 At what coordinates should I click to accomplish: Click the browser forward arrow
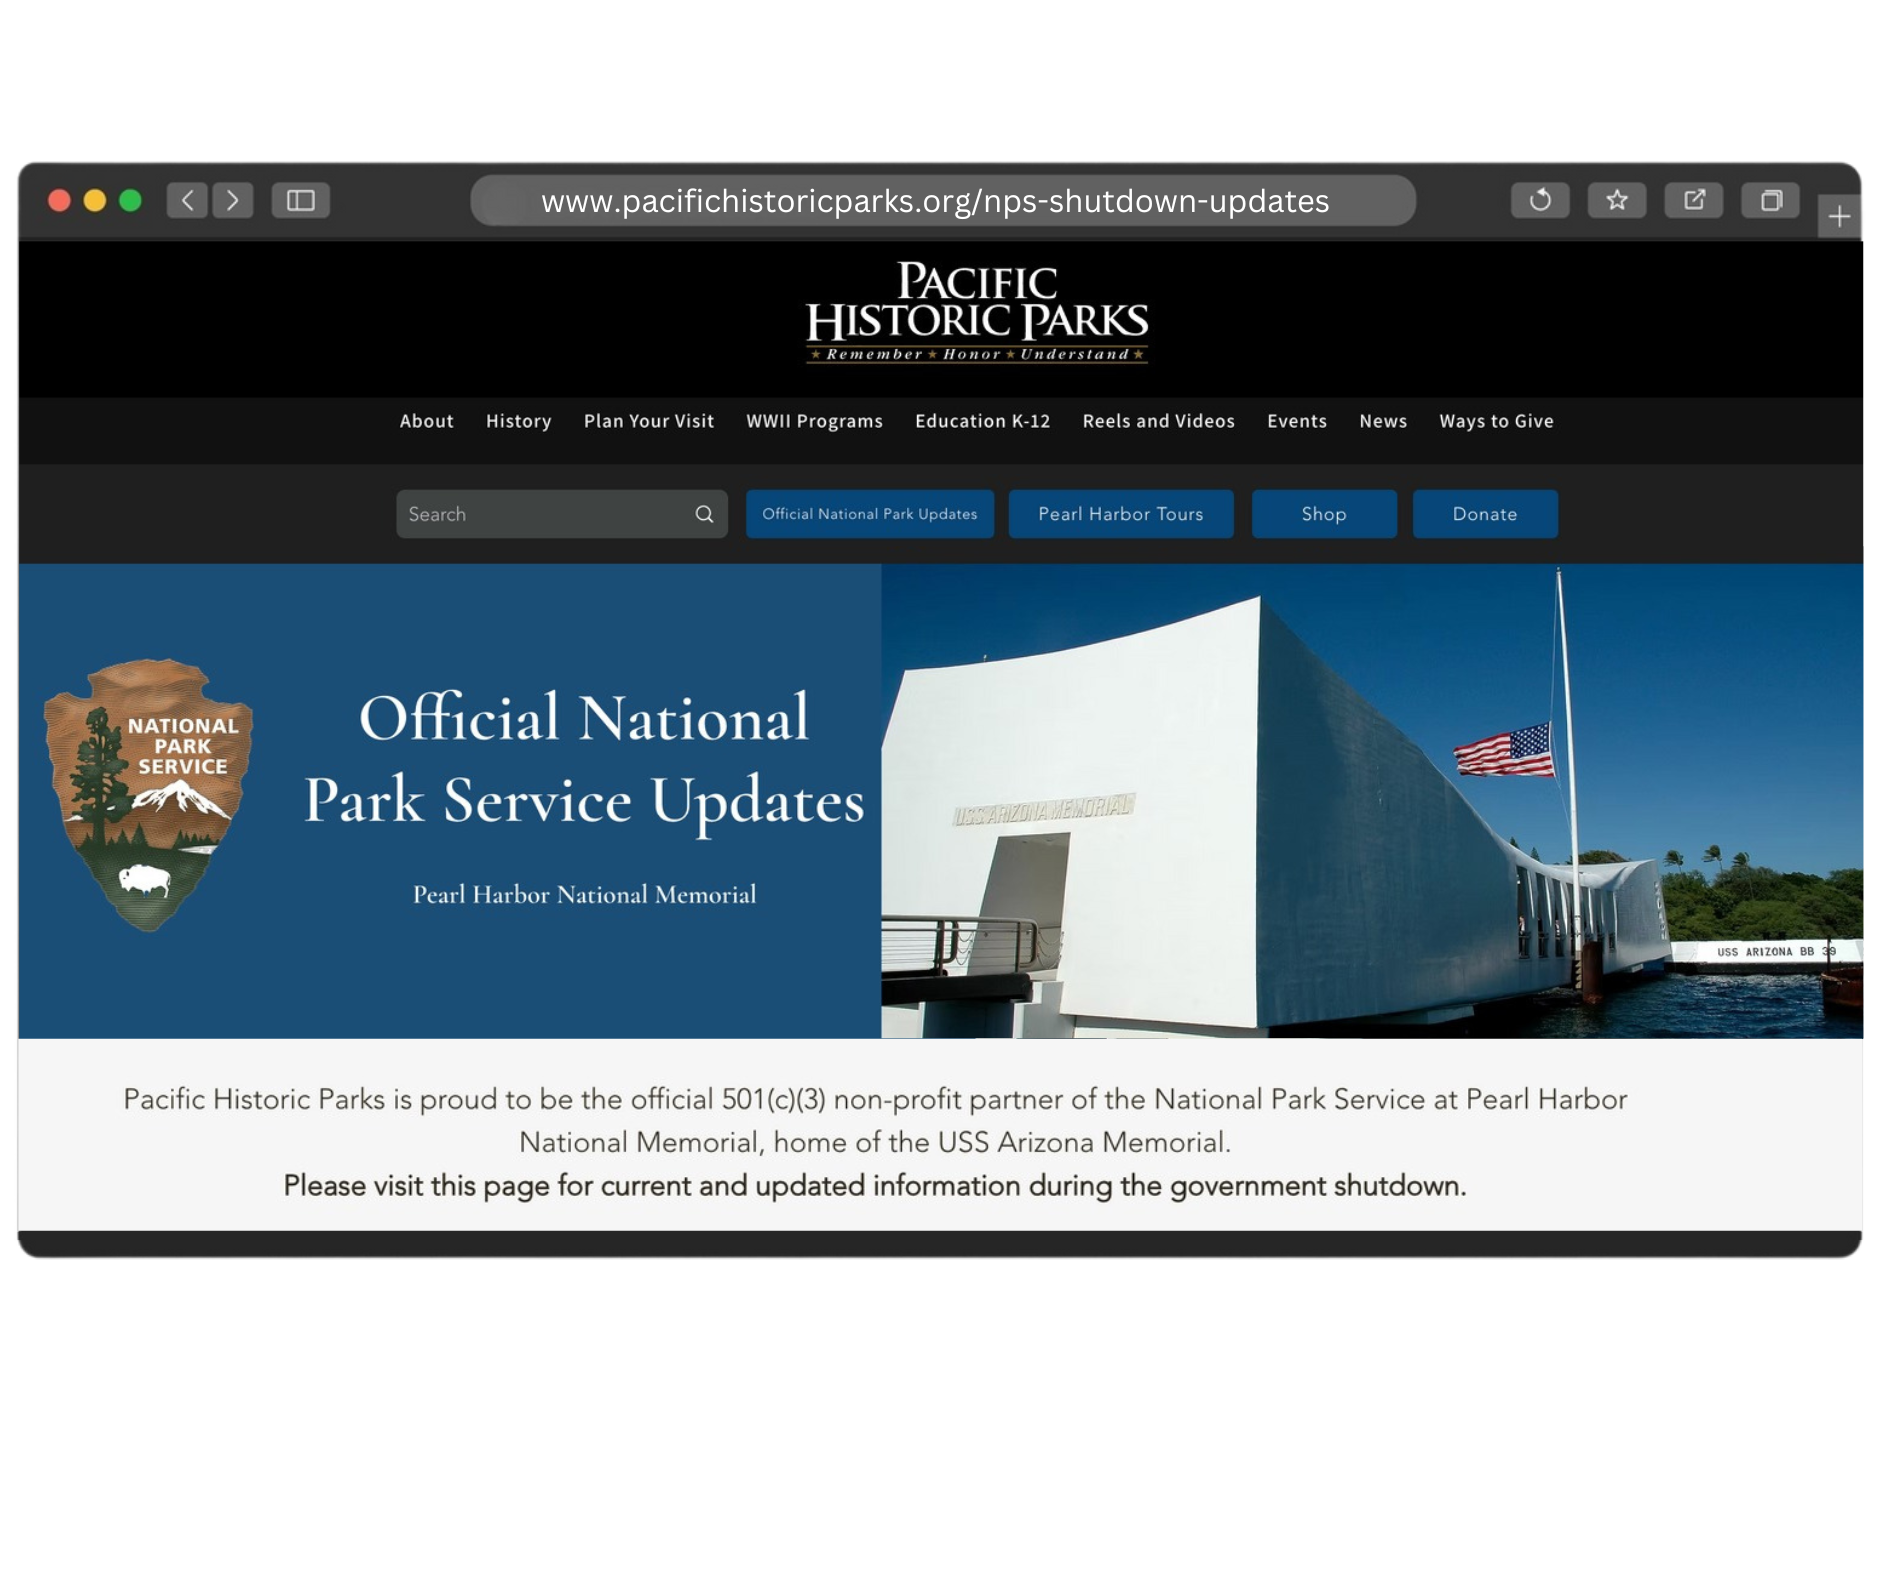[233, 201]
